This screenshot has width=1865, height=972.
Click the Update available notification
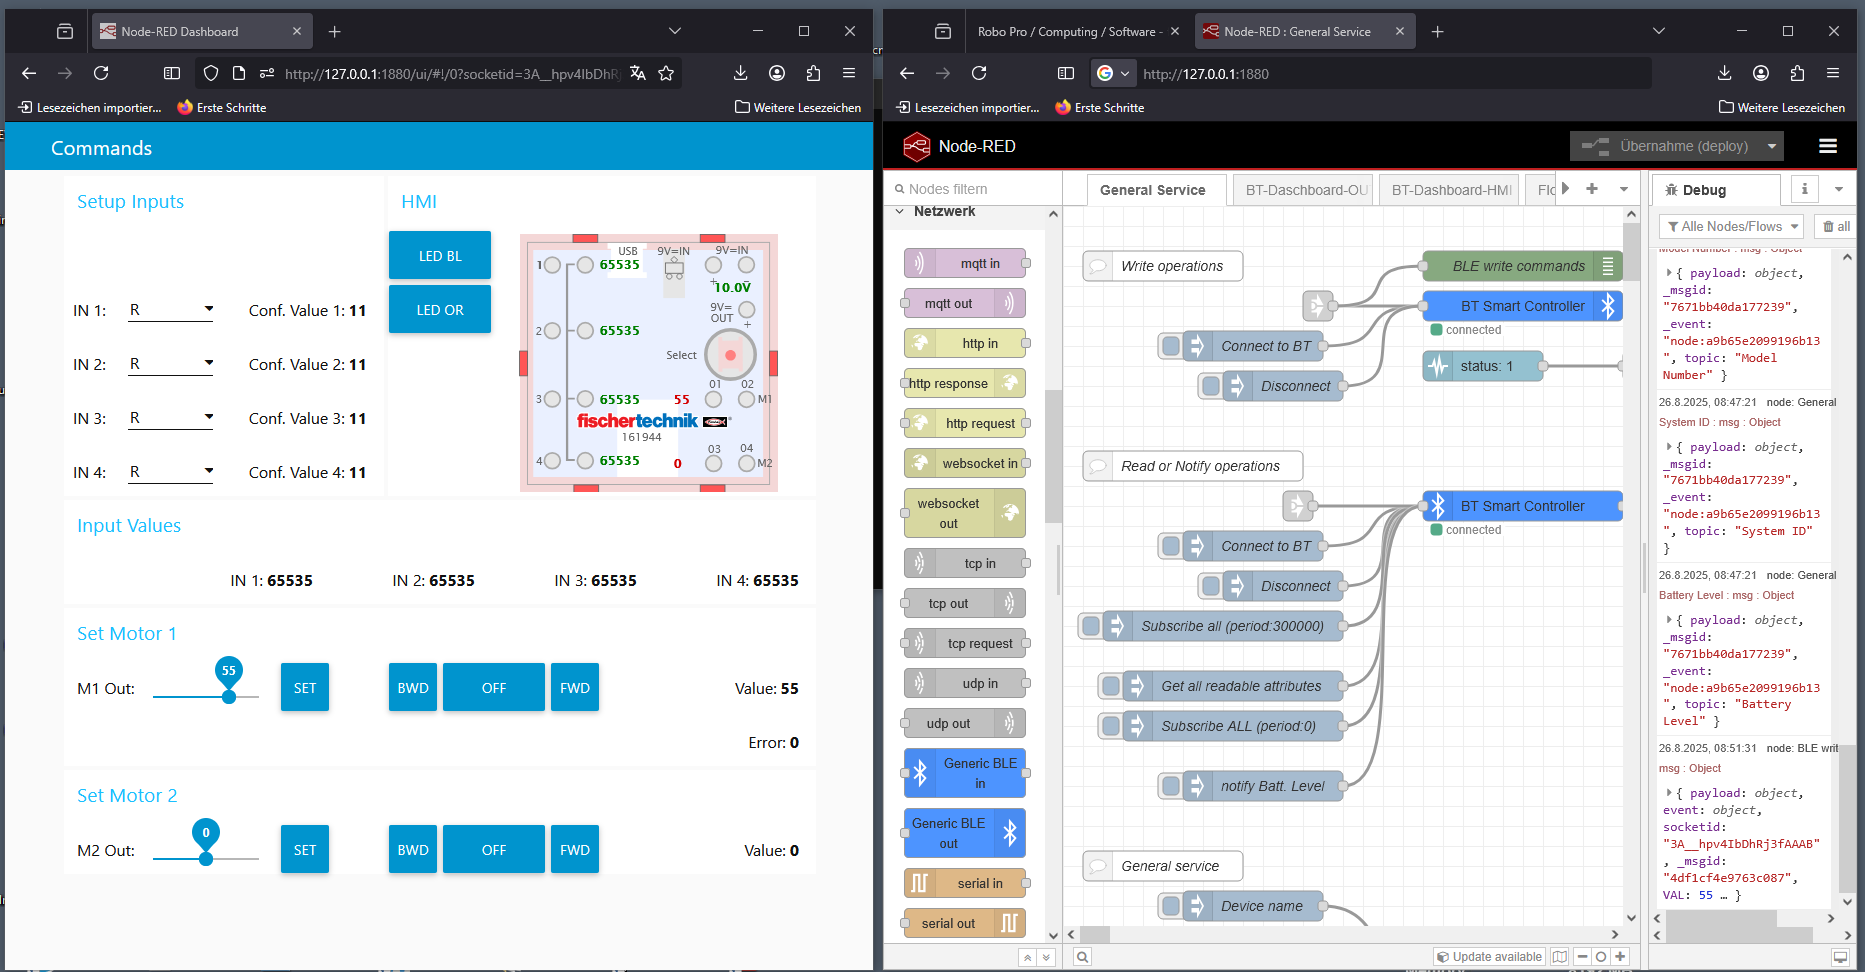coord(1489,957)
